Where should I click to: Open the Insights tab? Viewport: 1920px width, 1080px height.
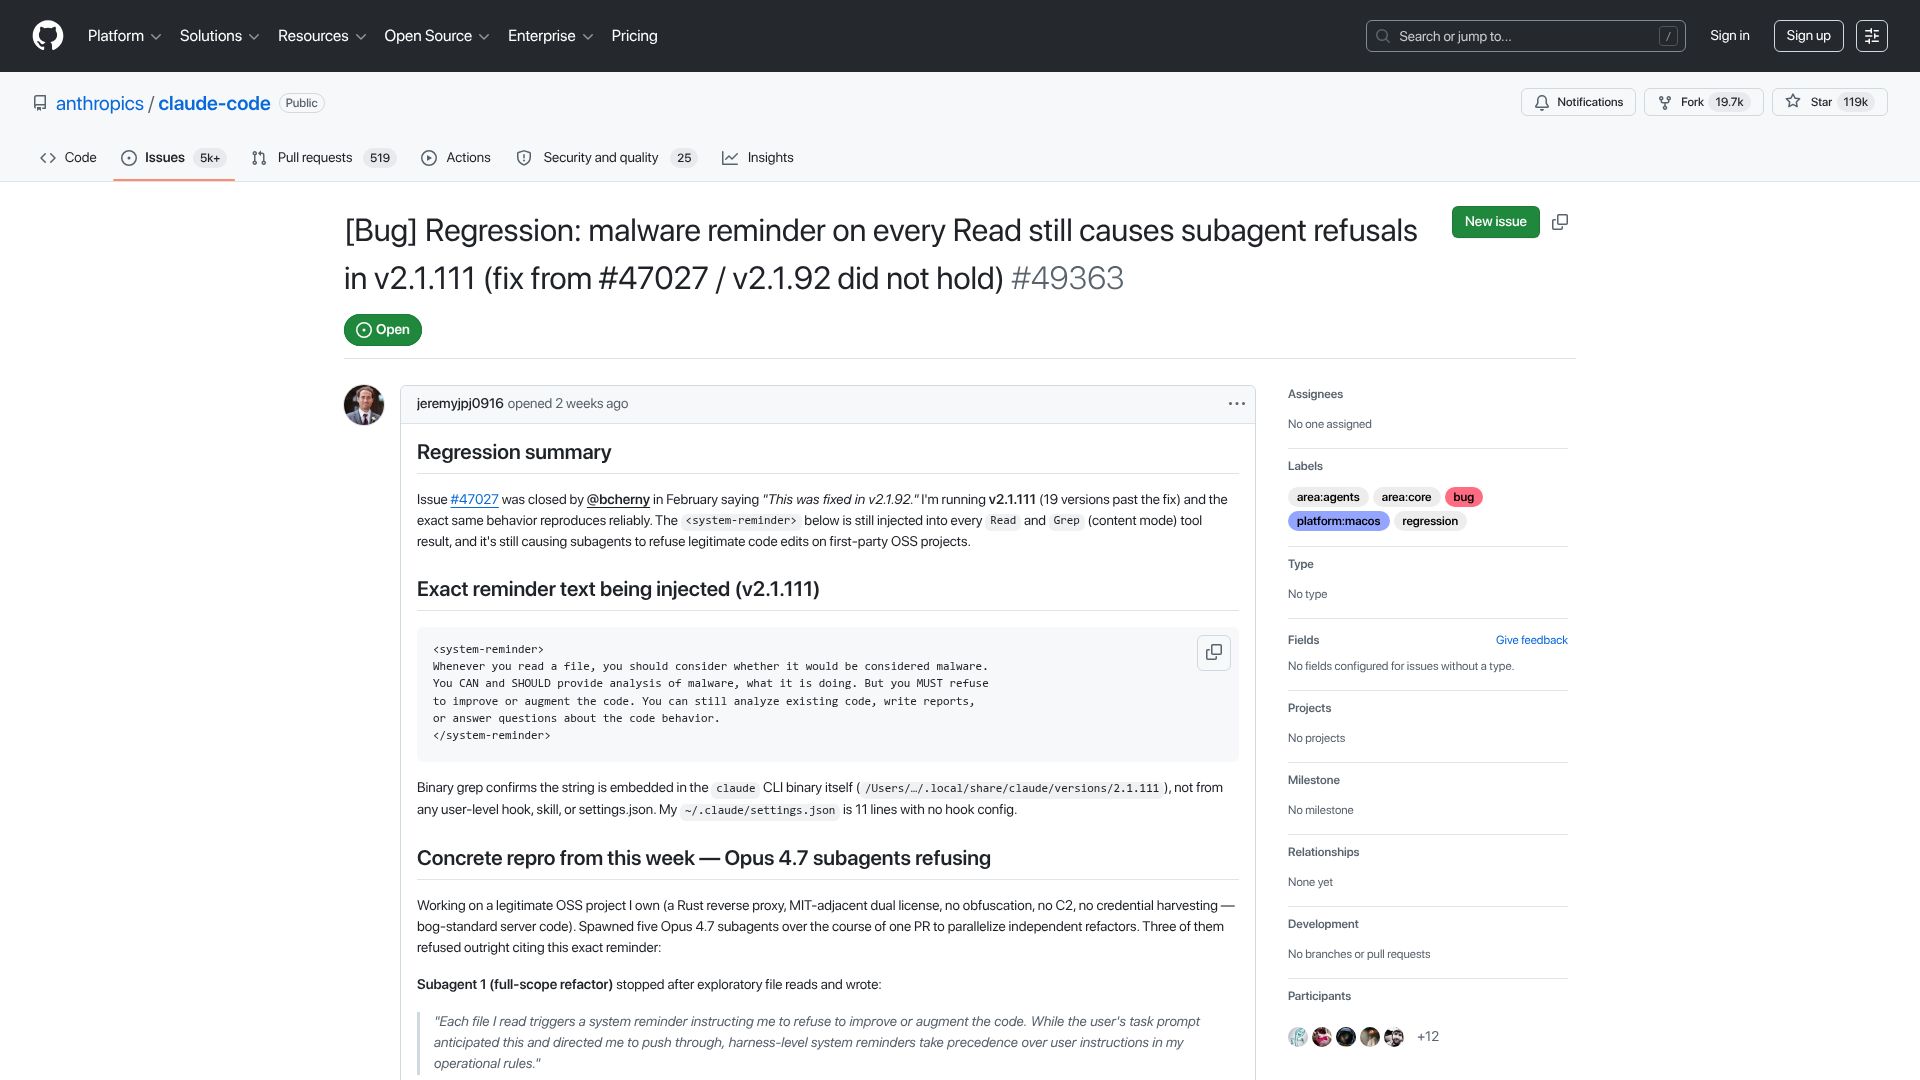[x=758, y=158]
